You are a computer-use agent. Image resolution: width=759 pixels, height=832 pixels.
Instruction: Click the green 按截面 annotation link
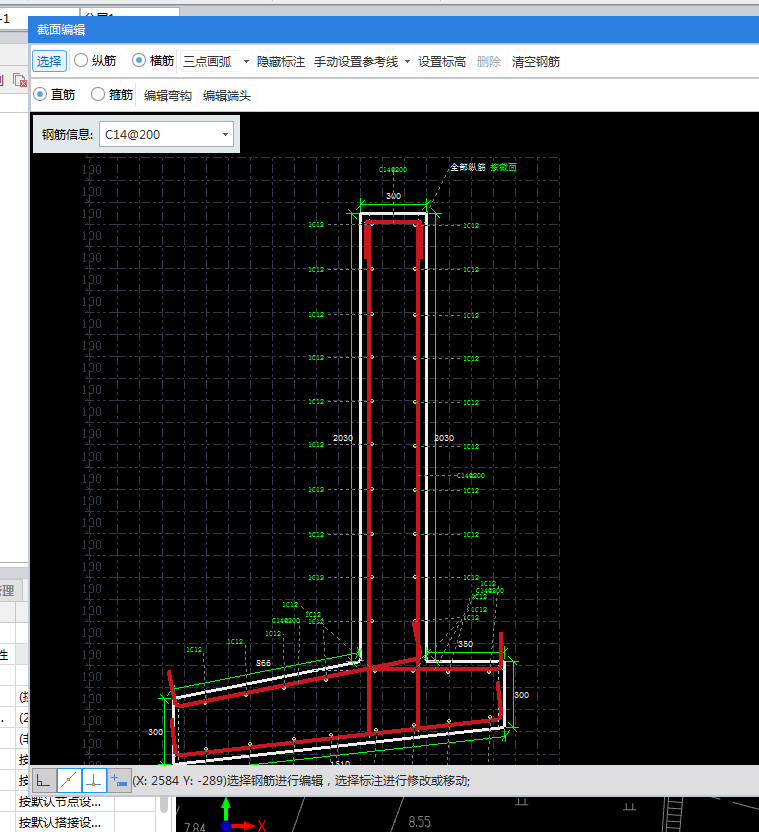coord(503,167)
